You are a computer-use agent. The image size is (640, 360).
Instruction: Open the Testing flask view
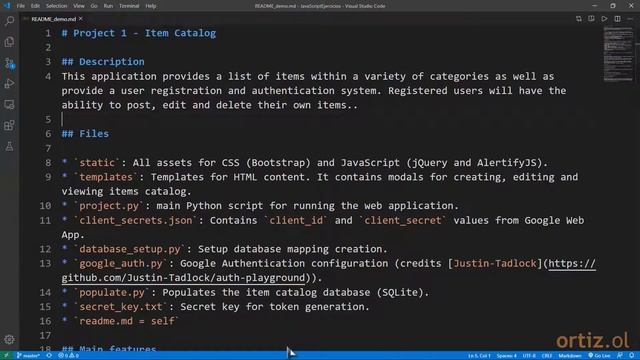9,146
